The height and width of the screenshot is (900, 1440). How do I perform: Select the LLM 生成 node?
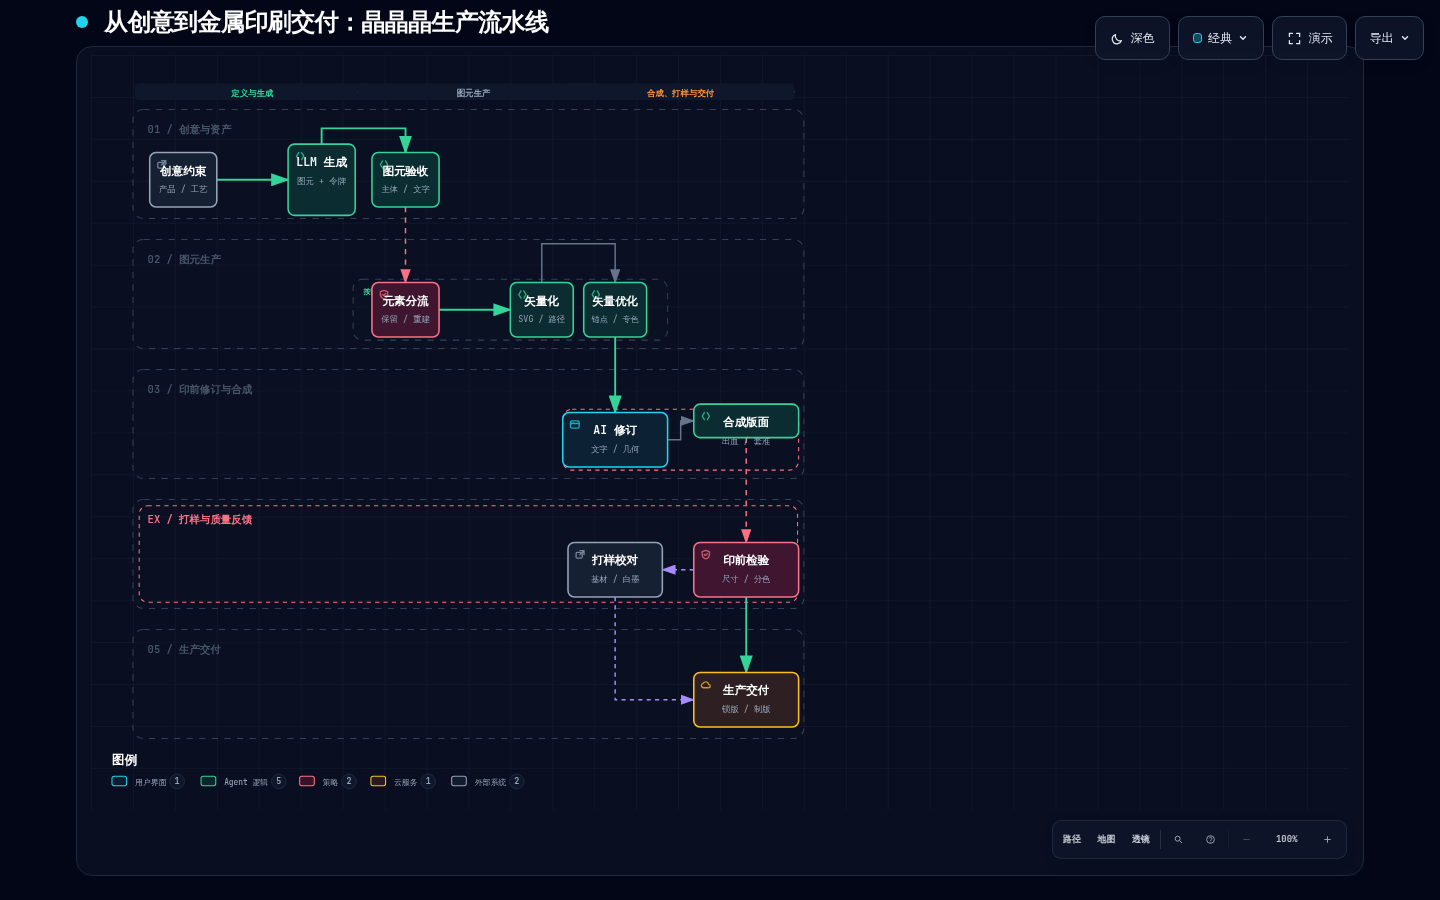321,180
